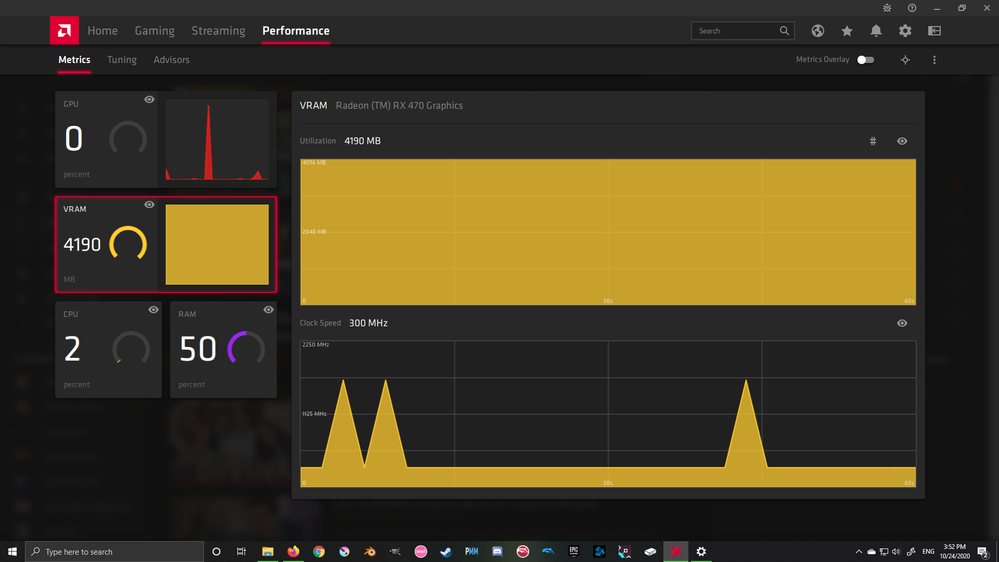This screenshot has height=562, width=999.
Task: Open the Action Center notification icon
Action: (983, 552)
